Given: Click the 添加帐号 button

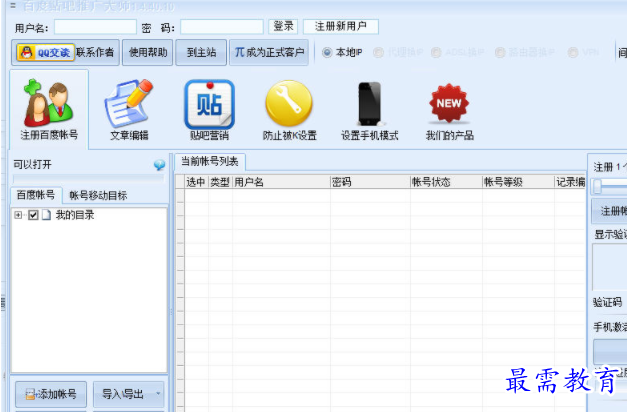Looking at the screenshot, I should [51, 394].
